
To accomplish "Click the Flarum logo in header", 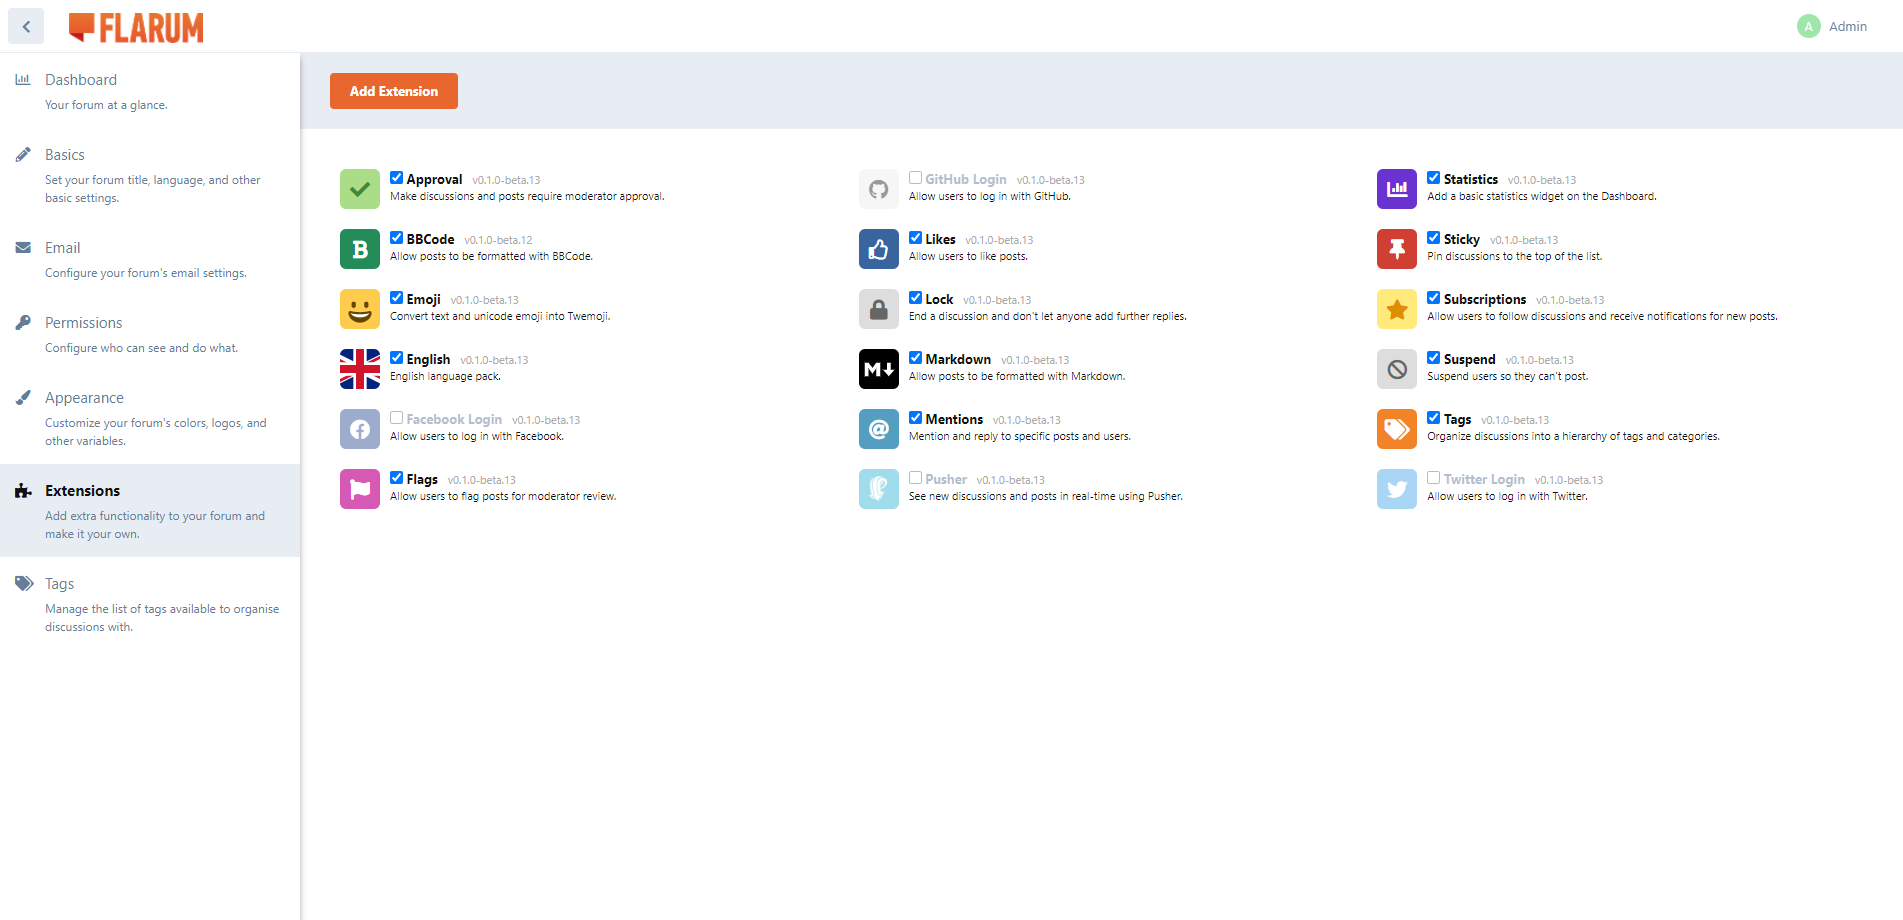I will 136,27.
